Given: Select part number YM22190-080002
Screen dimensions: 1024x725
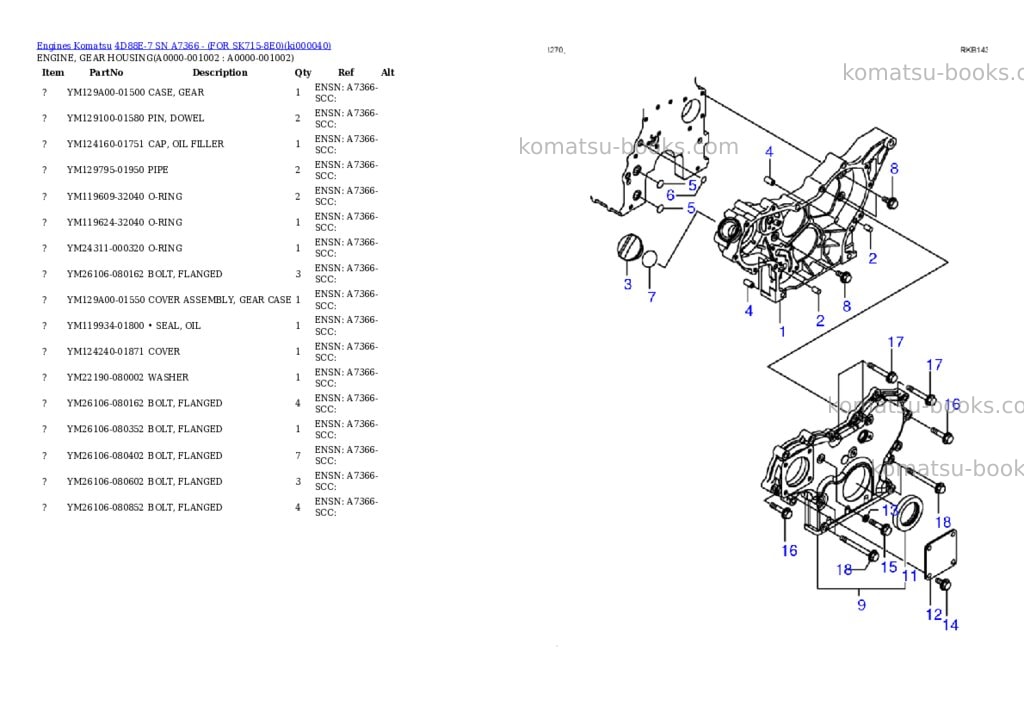Looking at the screenshot, I should [106, 378].
